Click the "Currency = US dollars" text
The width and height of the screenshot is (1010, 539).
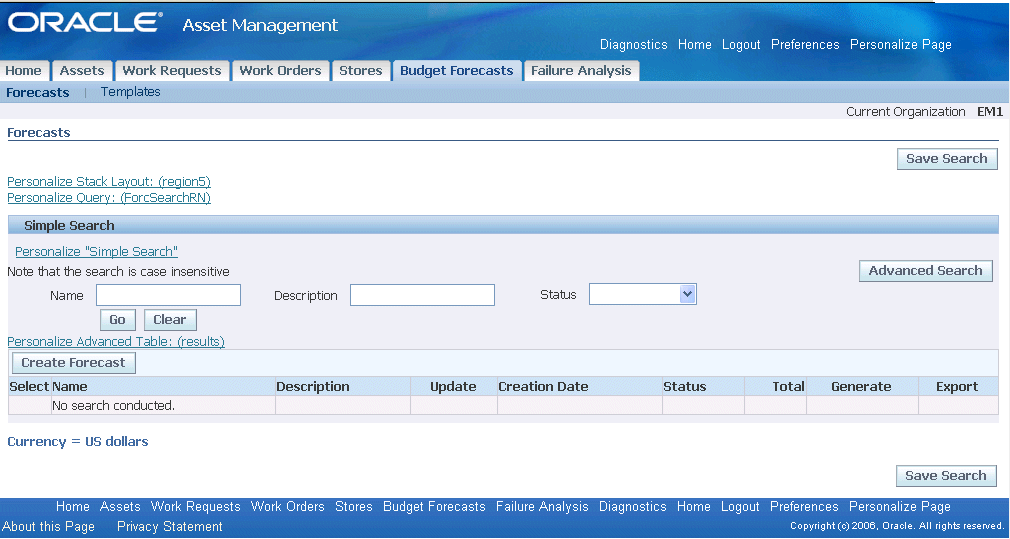click(78, 442)
